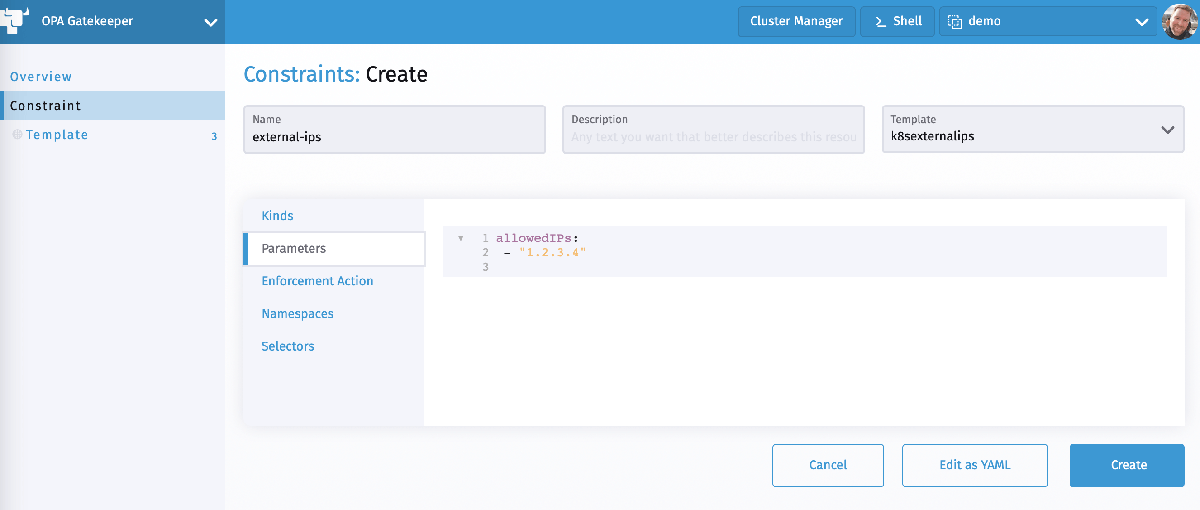Click the Rancher cow logo icon
The image size is (1200, 510).
[x=16, y=21]
